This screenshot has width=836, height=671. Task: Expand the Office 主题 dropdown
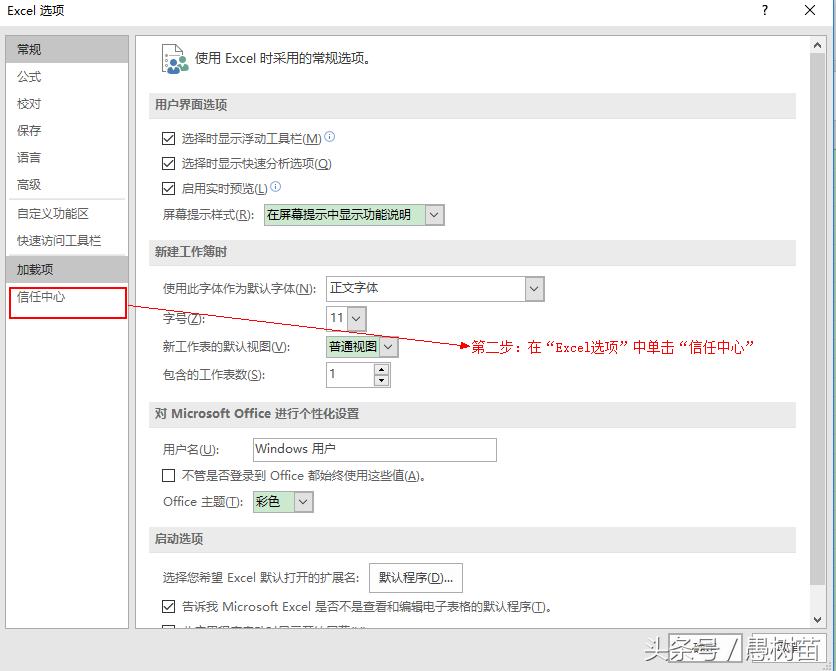(304, 501)
